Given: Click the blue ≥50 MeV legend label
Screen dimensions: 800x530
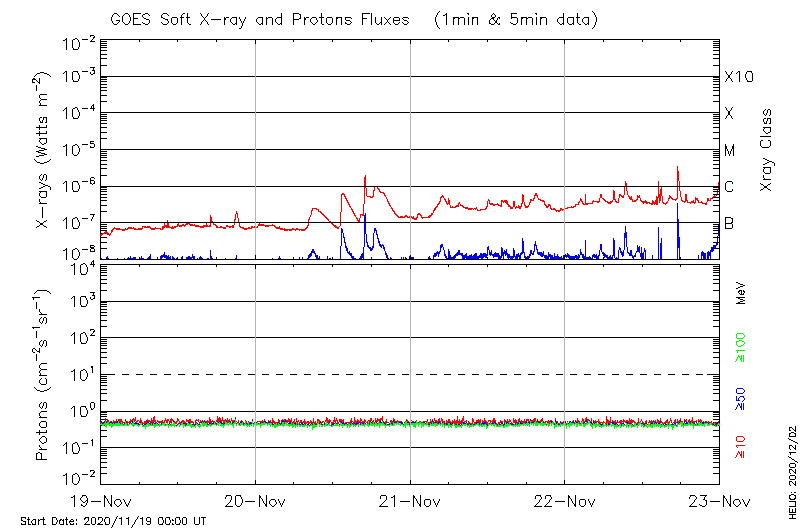Looking at the screenshot, I should (741, 399).
